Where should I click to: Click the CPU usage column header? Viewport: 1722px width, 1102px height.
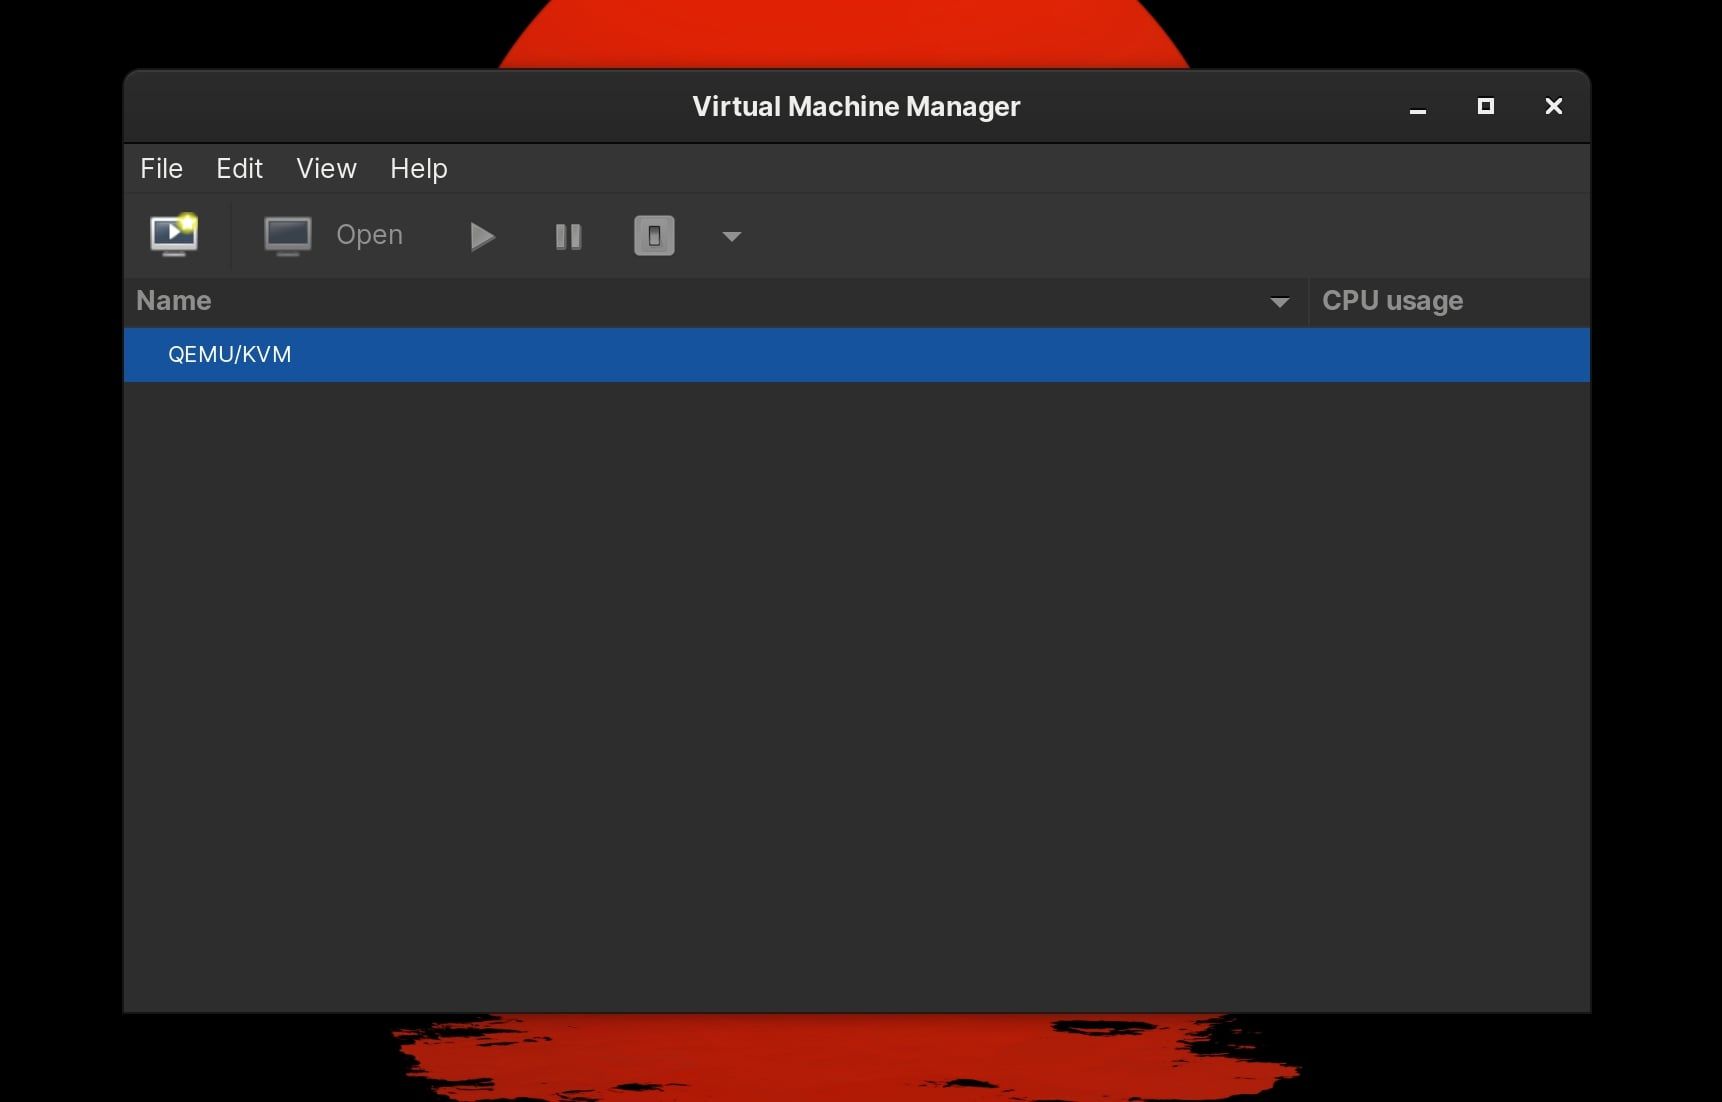(x=1391, y=301)
